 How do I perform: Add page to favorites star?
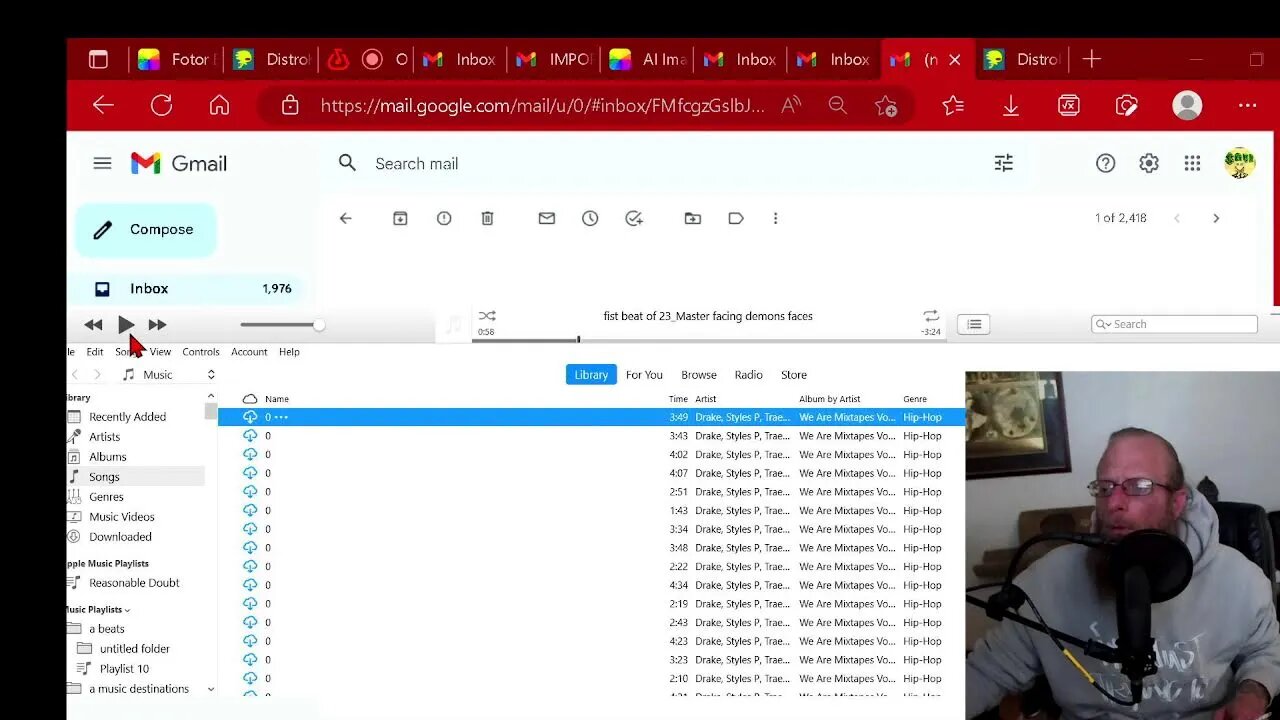point(886,105)
